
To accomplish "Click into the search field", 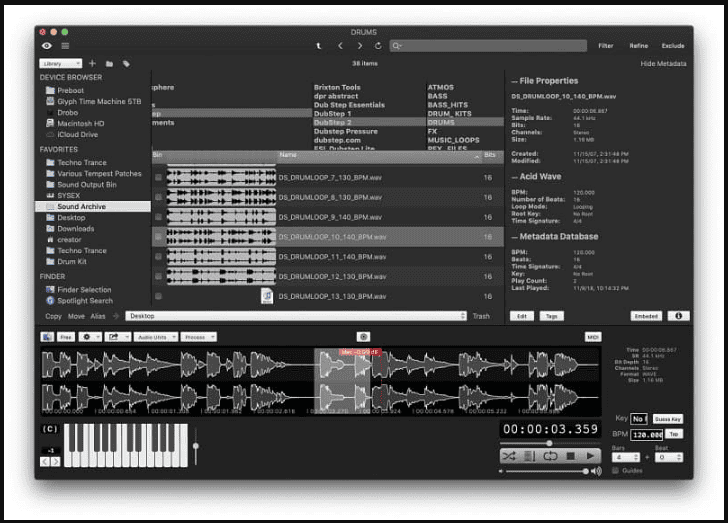I will [x=488, y=46].
